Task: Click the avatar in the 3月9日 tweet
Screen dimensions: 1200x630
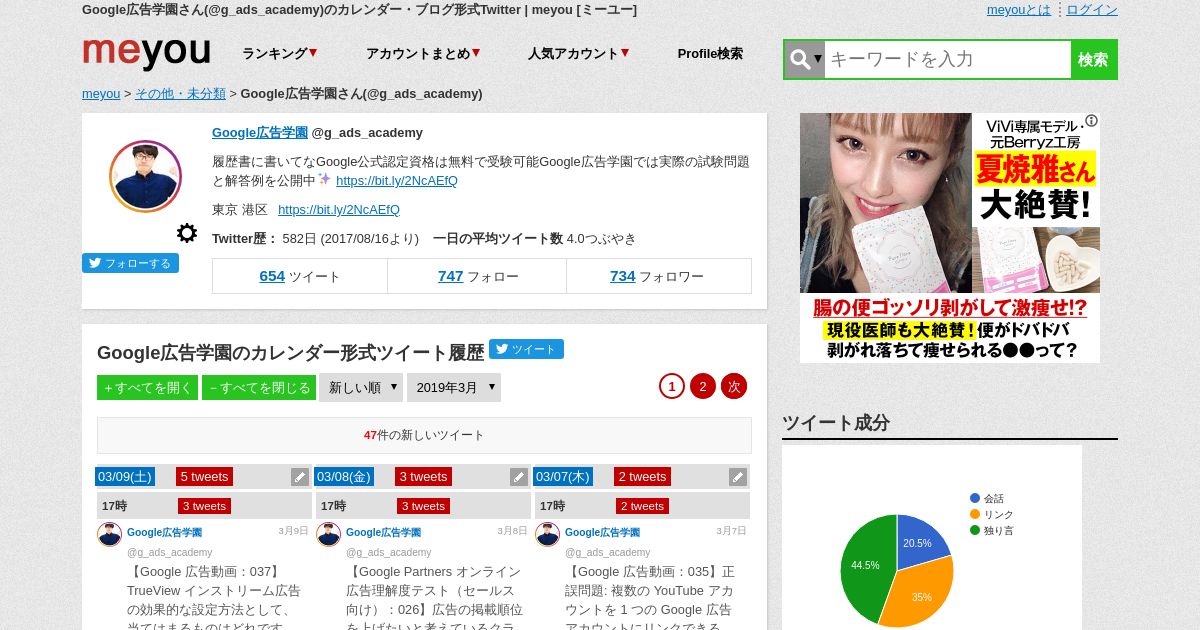Action: (x=110, y=534)
